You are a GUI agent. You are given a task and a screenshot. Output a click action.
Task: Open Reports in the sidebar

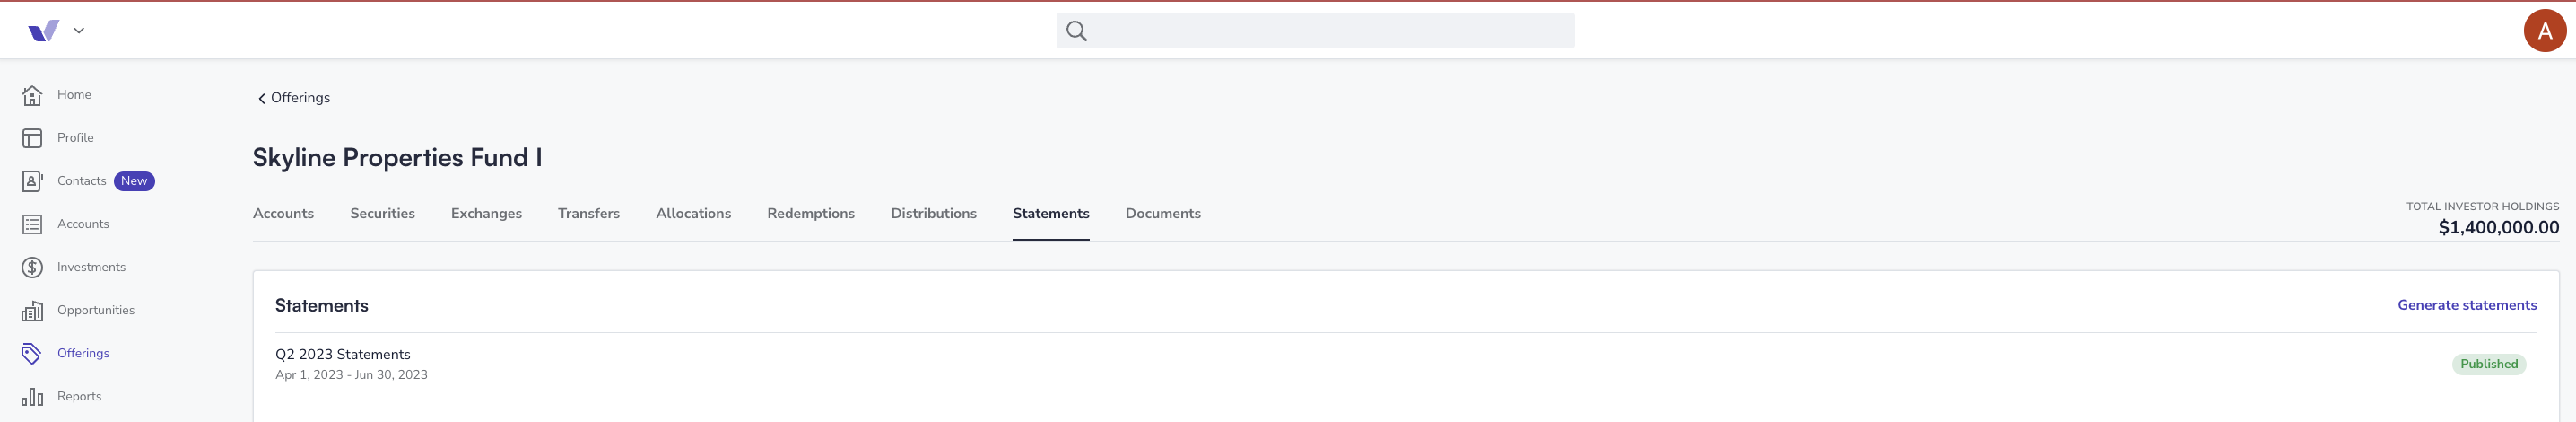tap(79, 396)
